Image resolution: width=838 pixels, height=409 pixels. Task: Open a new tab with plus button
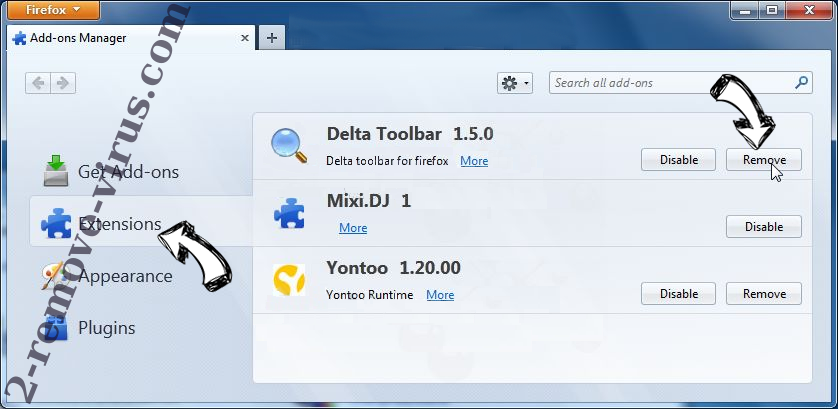(x=271, y=37)
